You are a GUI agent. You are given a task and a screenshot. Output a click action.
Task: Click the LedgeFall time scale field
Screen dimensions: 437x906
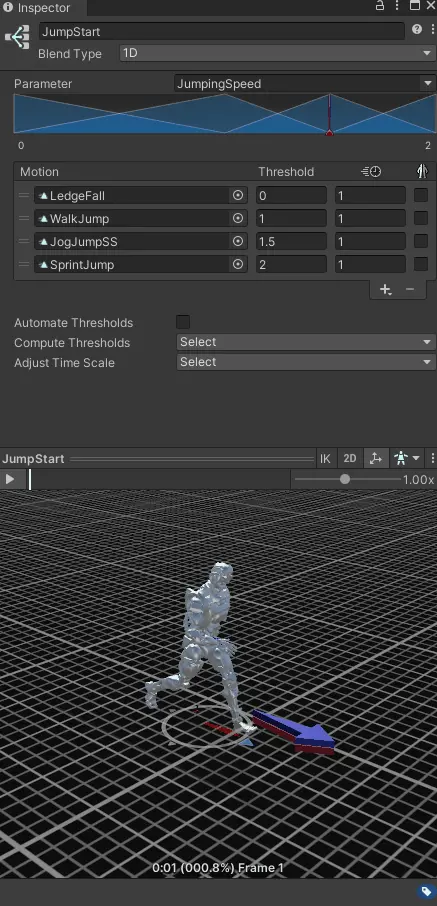point(370,195)
